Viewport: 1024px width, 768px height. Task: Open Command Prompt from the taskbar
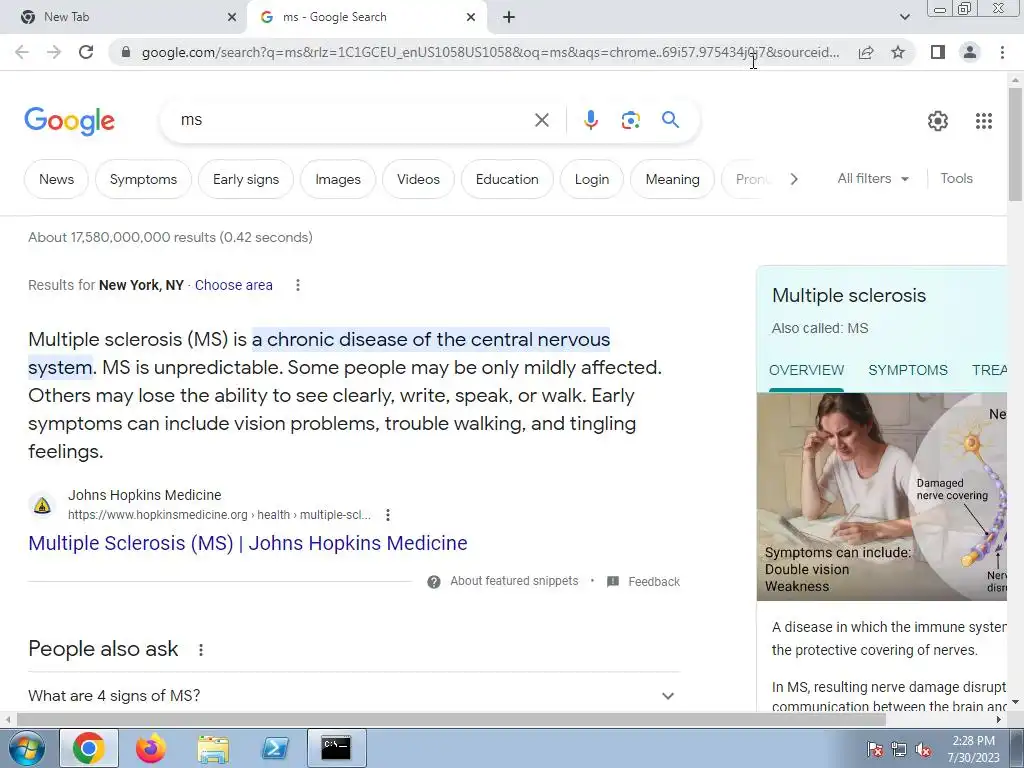[336, 748]
